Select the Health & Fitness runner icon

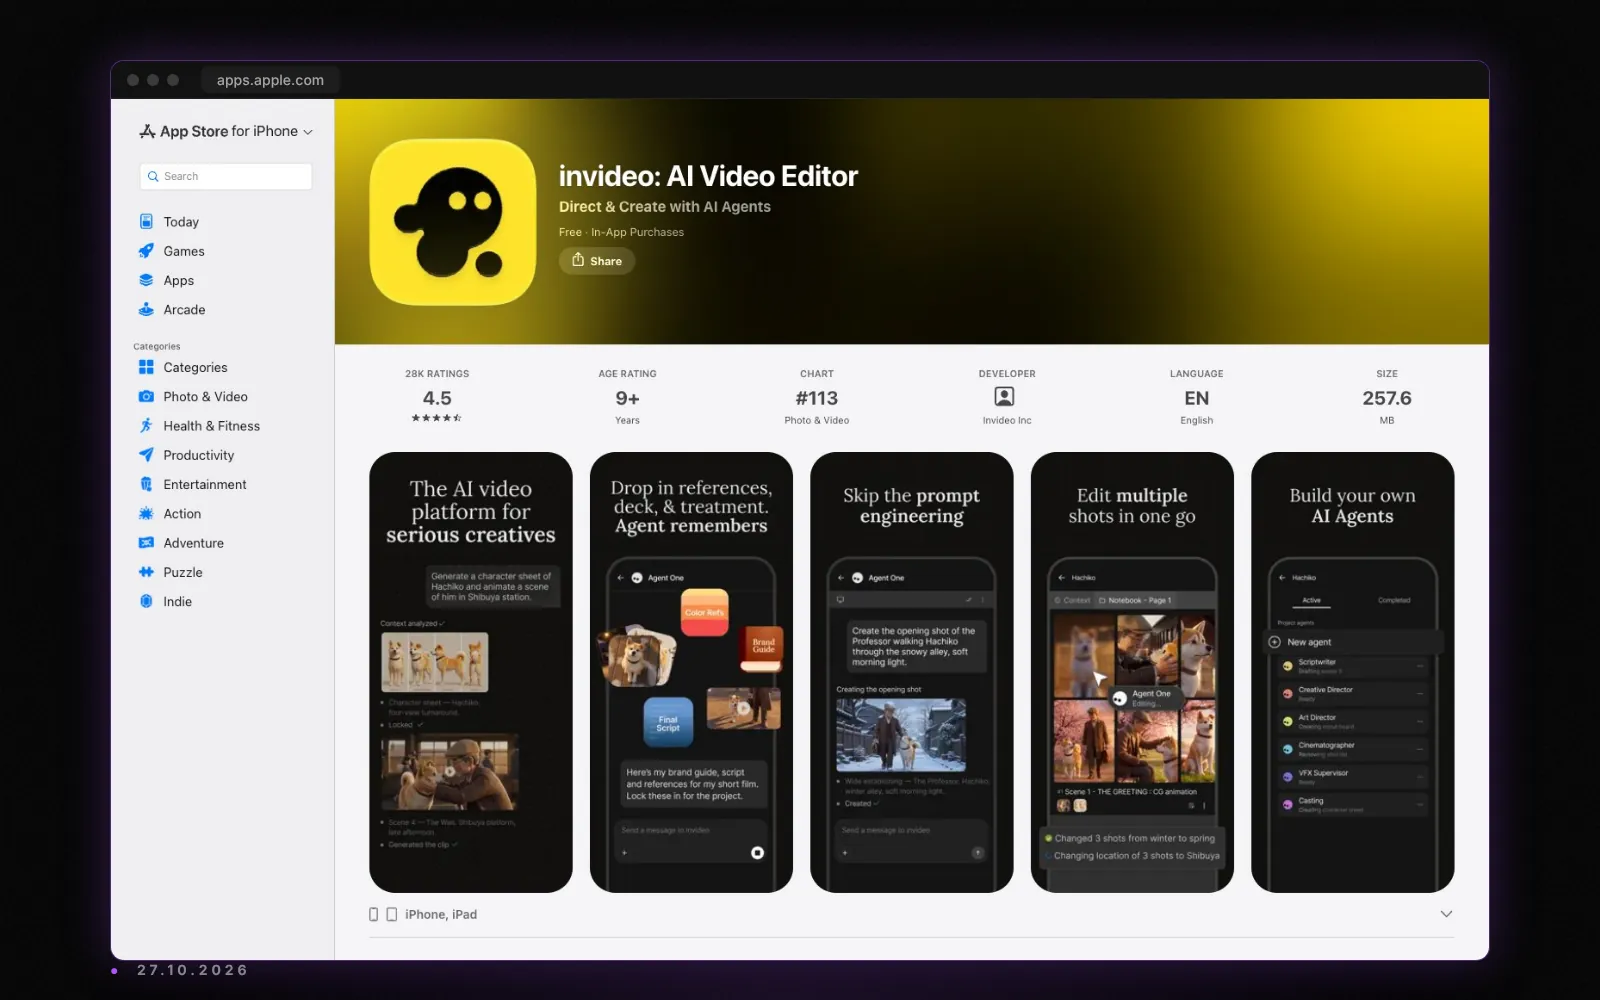pos(146,425)
